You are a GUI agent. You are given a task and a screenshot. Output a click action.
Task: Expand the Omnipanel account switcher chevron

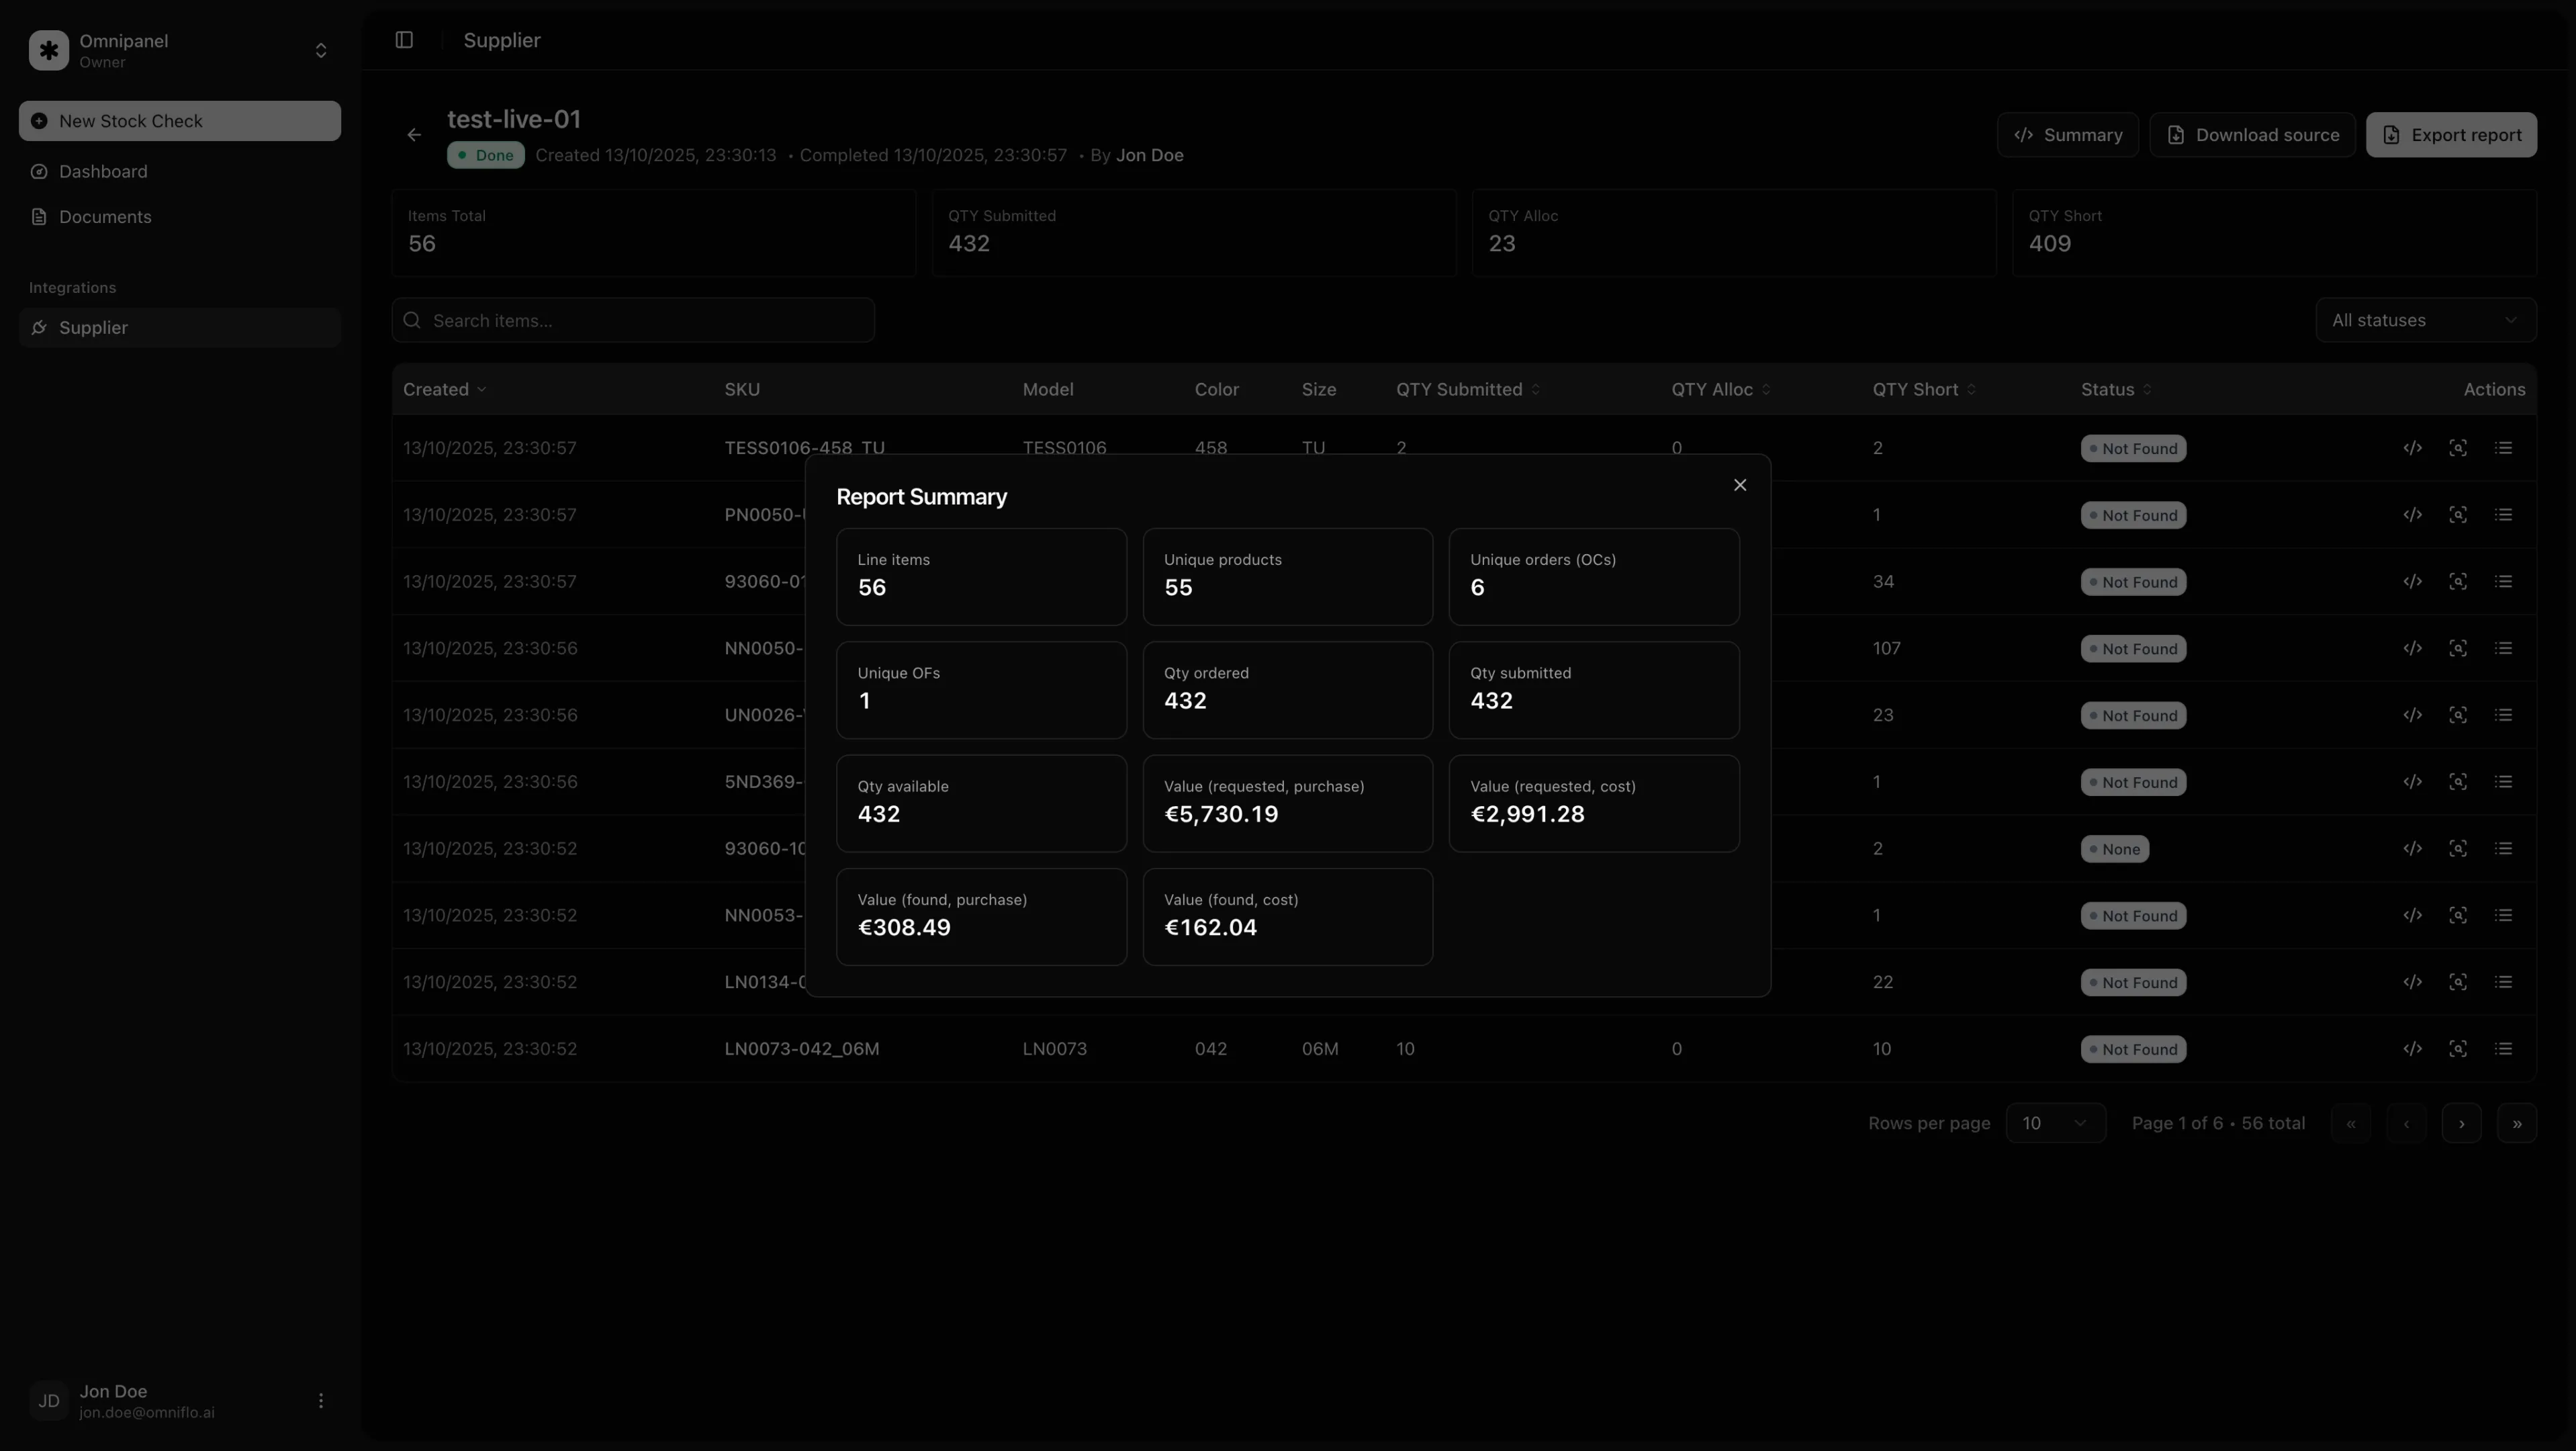coord(320,50)
